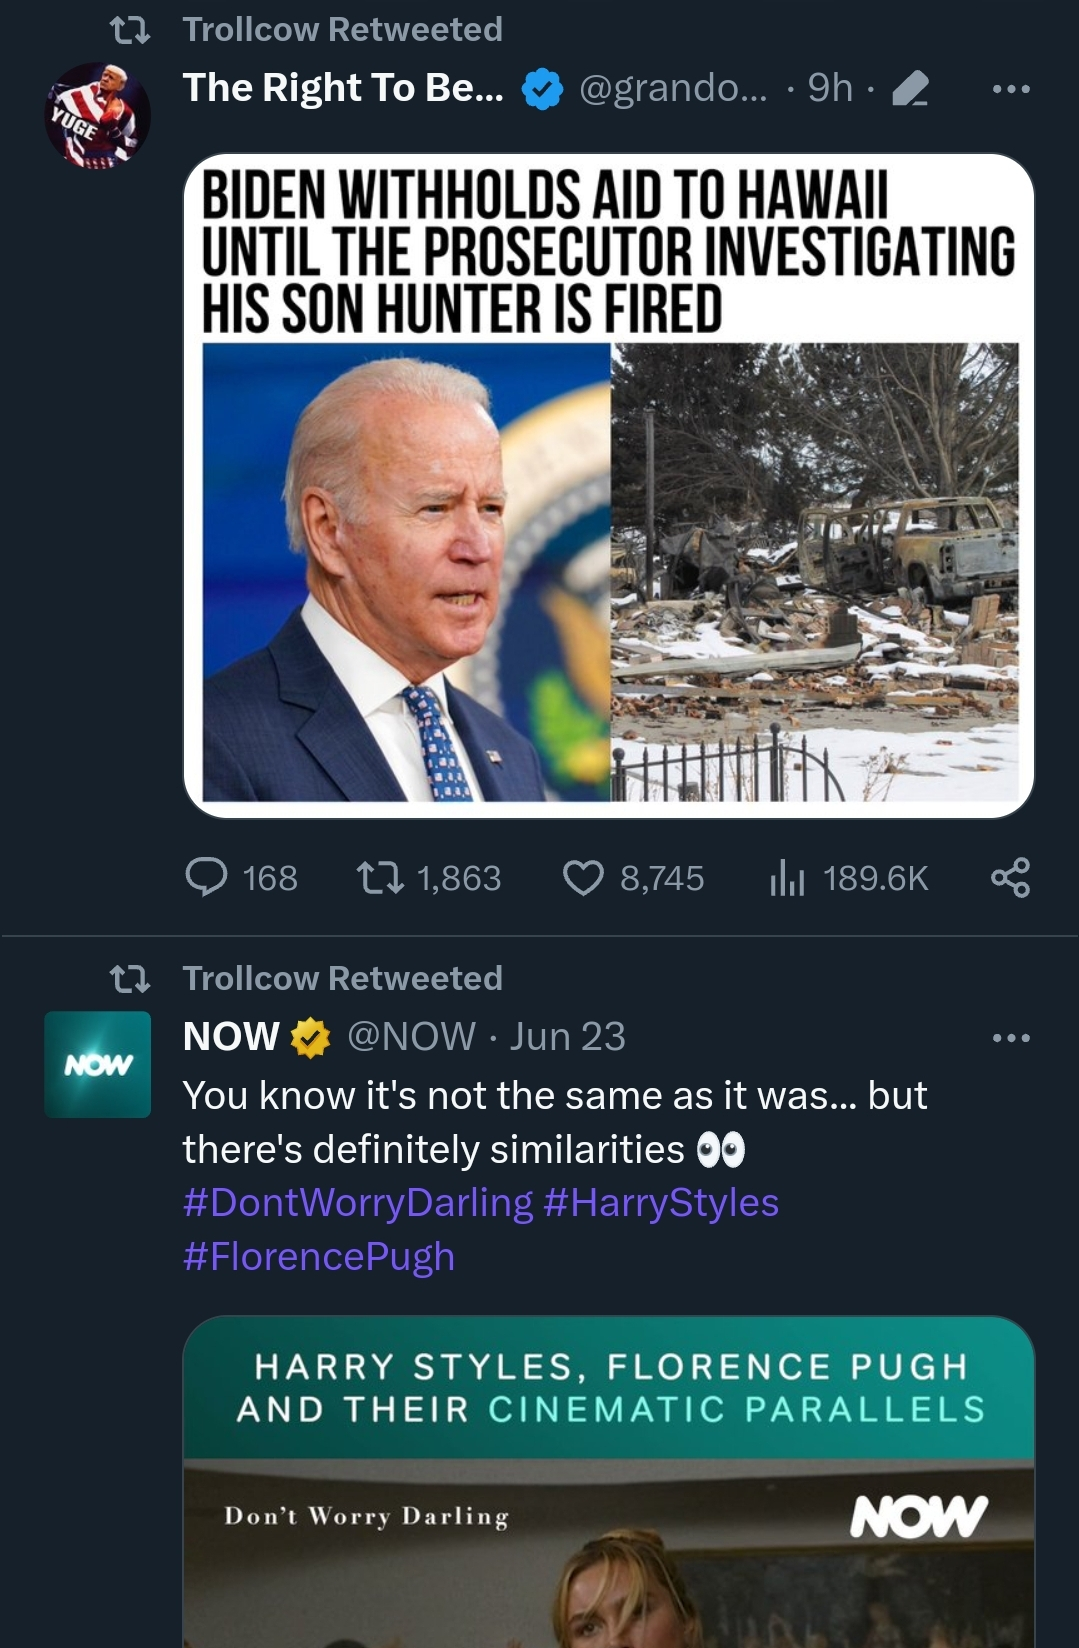Open The Right To Be profile avatar
This screenshot has width=1079, height=1648.
(x=97, y=115)
